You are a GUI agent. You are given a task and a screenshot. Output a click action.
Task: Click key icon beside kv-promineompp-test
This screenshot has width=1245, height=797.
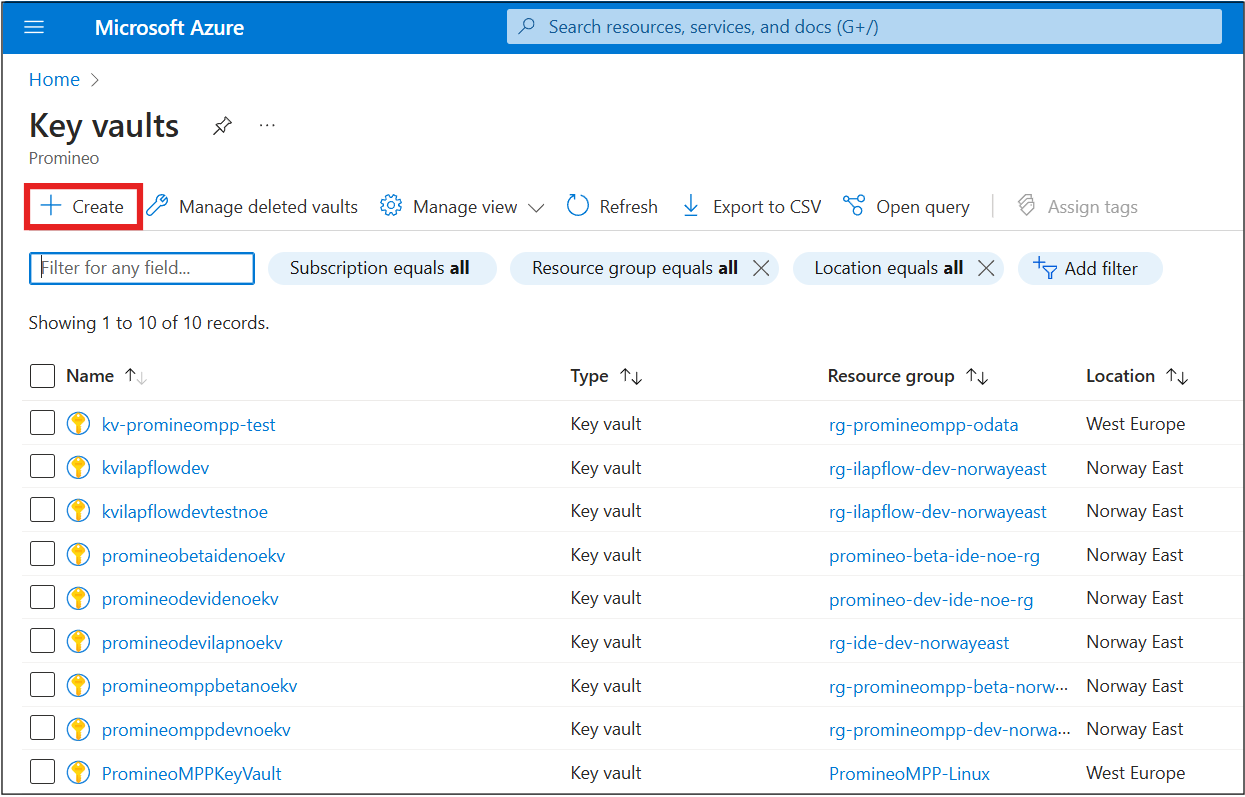coord(78,424)
